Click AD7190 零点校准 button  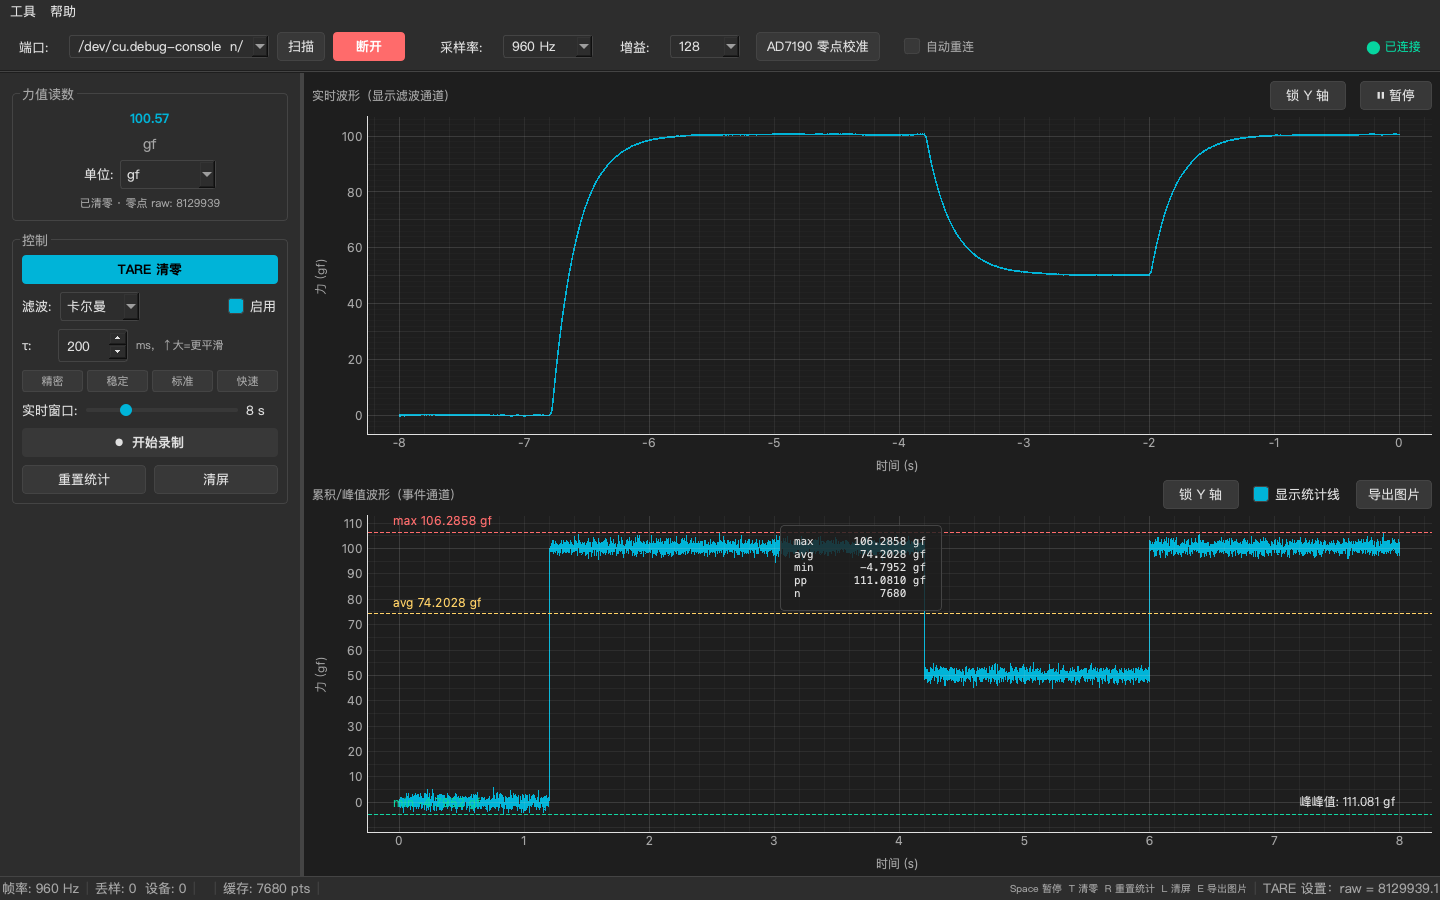pyautogui.click(x=817, y=46)
